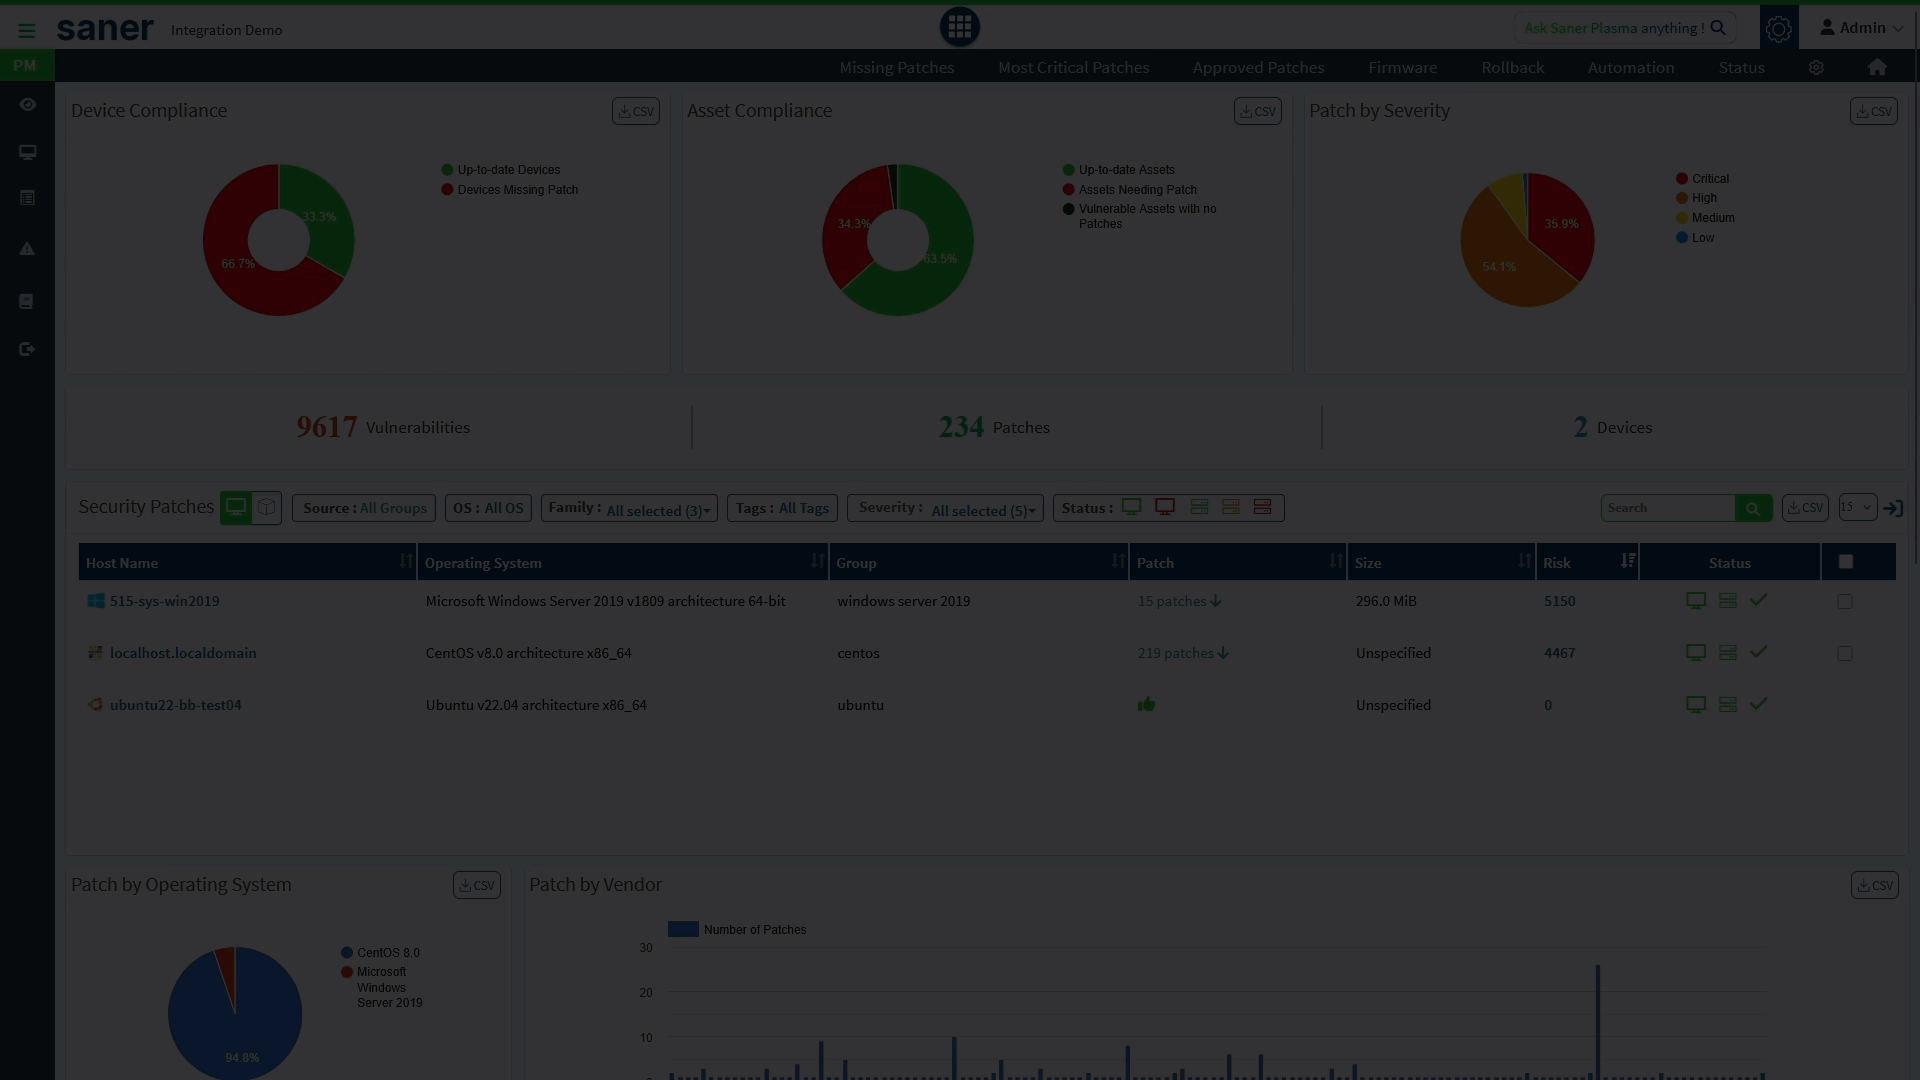Viewport: 1920px width, 1080px height.
Task: Expand the 15 patches link
Action: click(x=1179, y=601)
